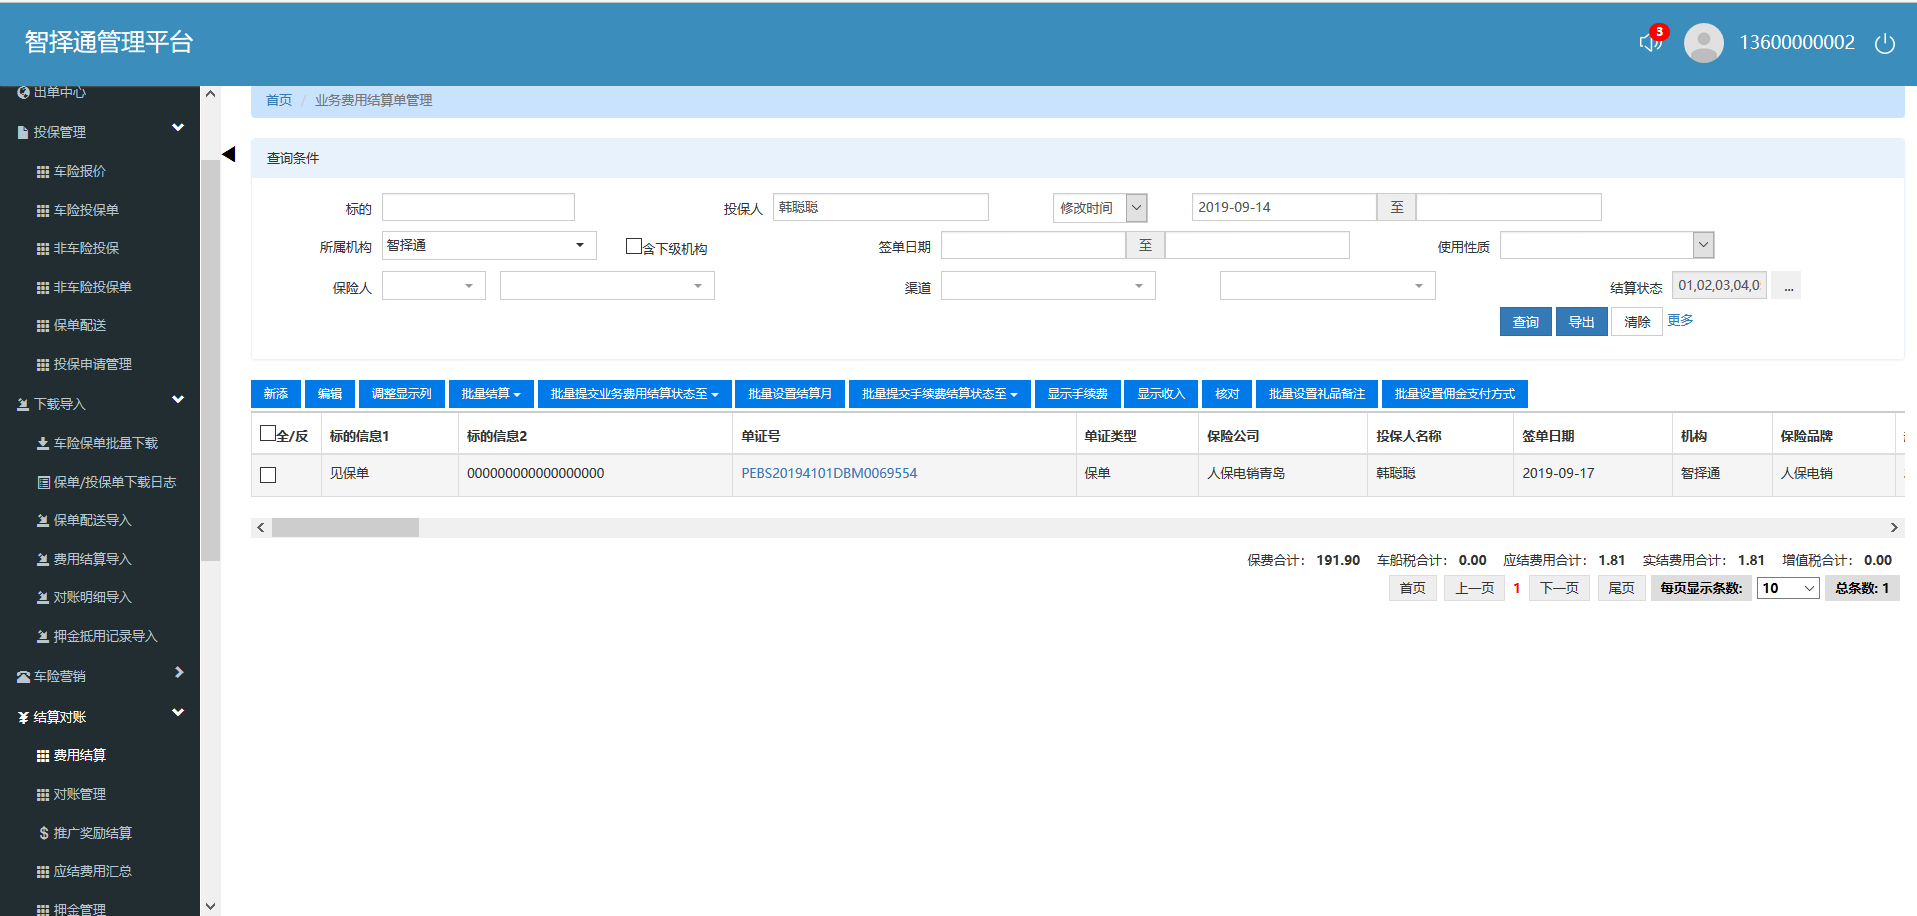The width and height of the screenshot is (1917, 916).
Task: Enable the 含下级机构 checkbox
Action: [633, 246]
